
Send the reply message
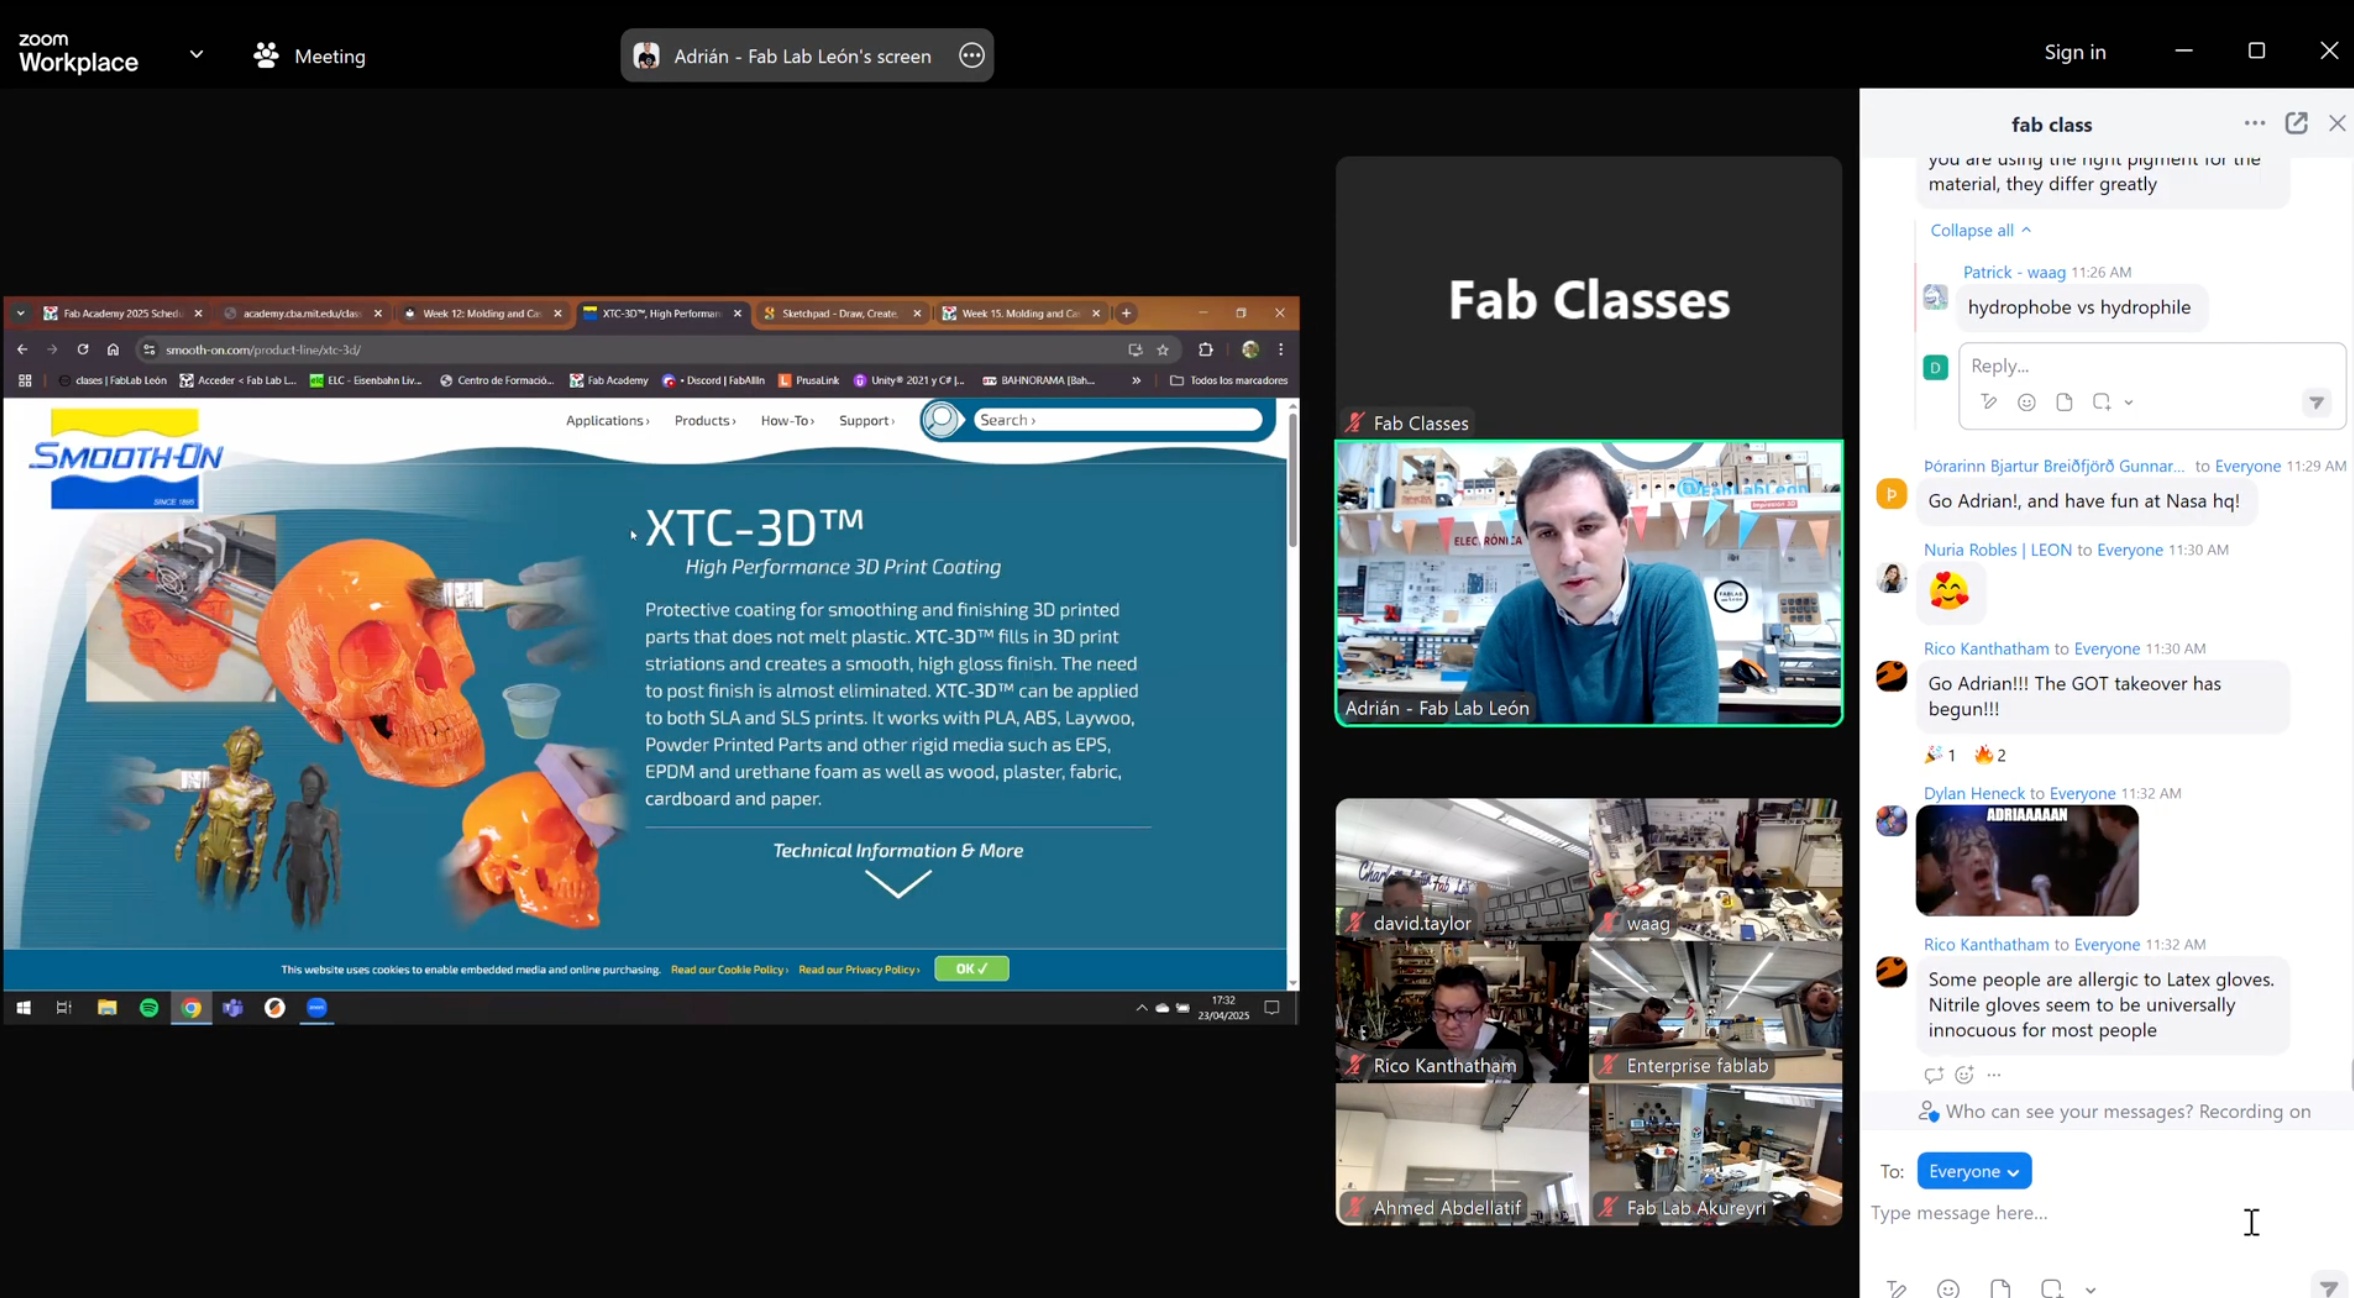(x=2316, y=403)
